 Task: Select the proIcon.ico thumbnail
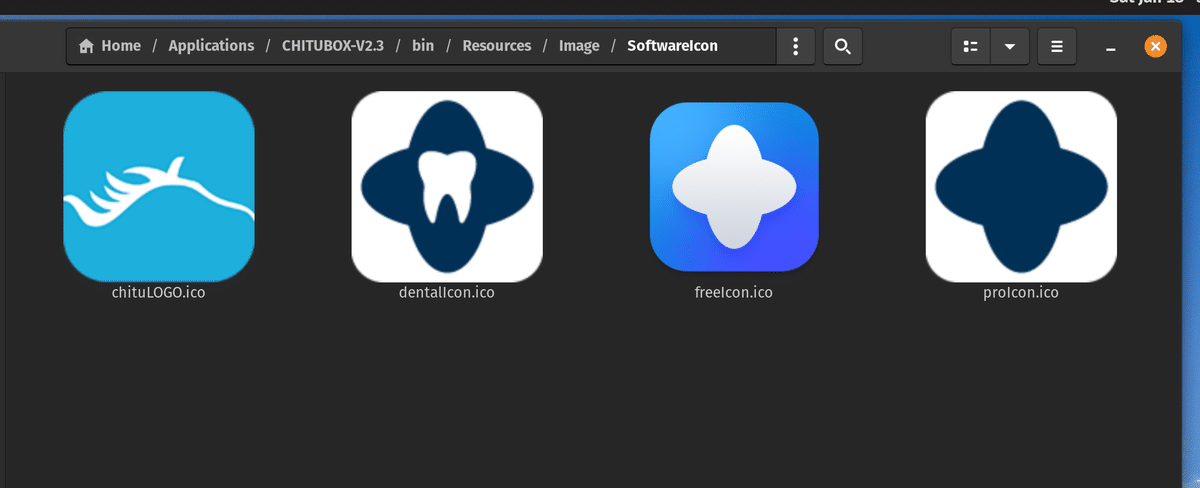coord(1021,186)
